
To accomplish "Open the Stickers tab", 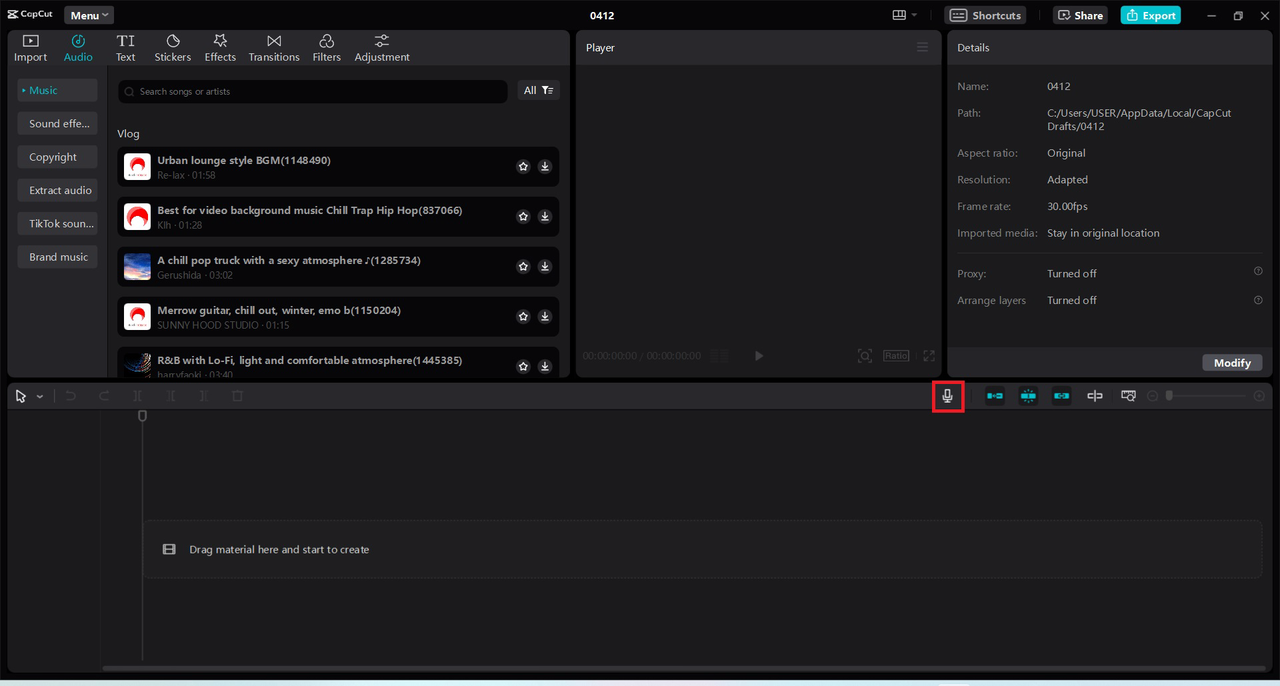I will pyautogui.click(x=172, y=48).
